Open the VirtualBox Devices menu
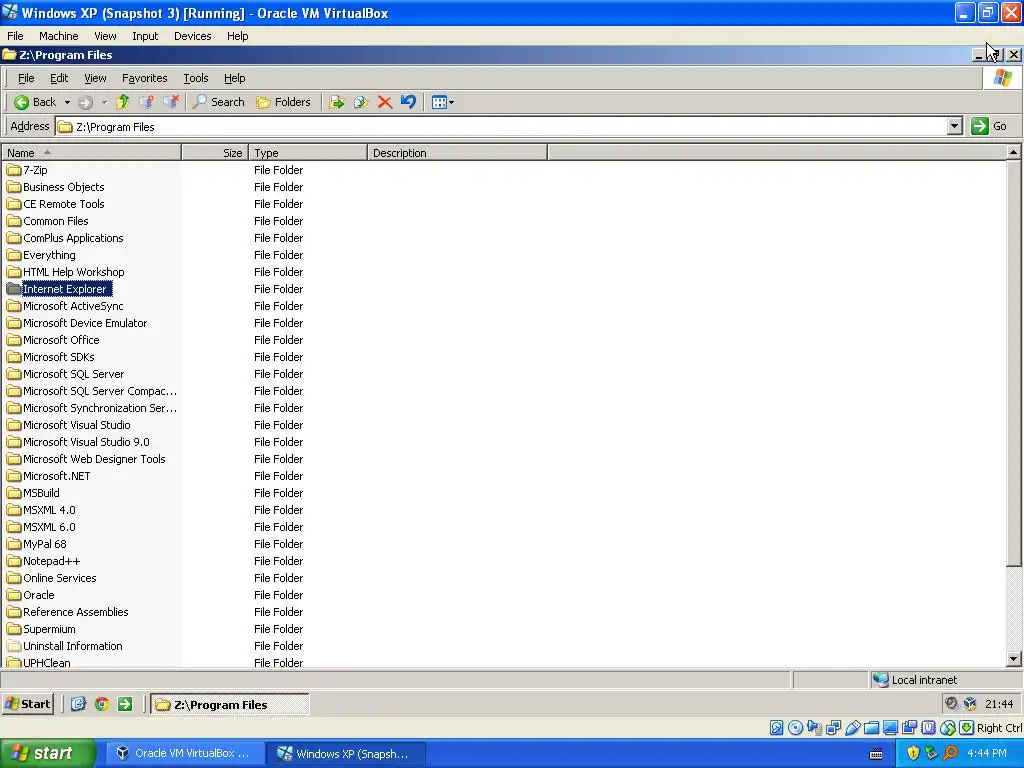Screen dimensions: 1024x768 (193, 36)
